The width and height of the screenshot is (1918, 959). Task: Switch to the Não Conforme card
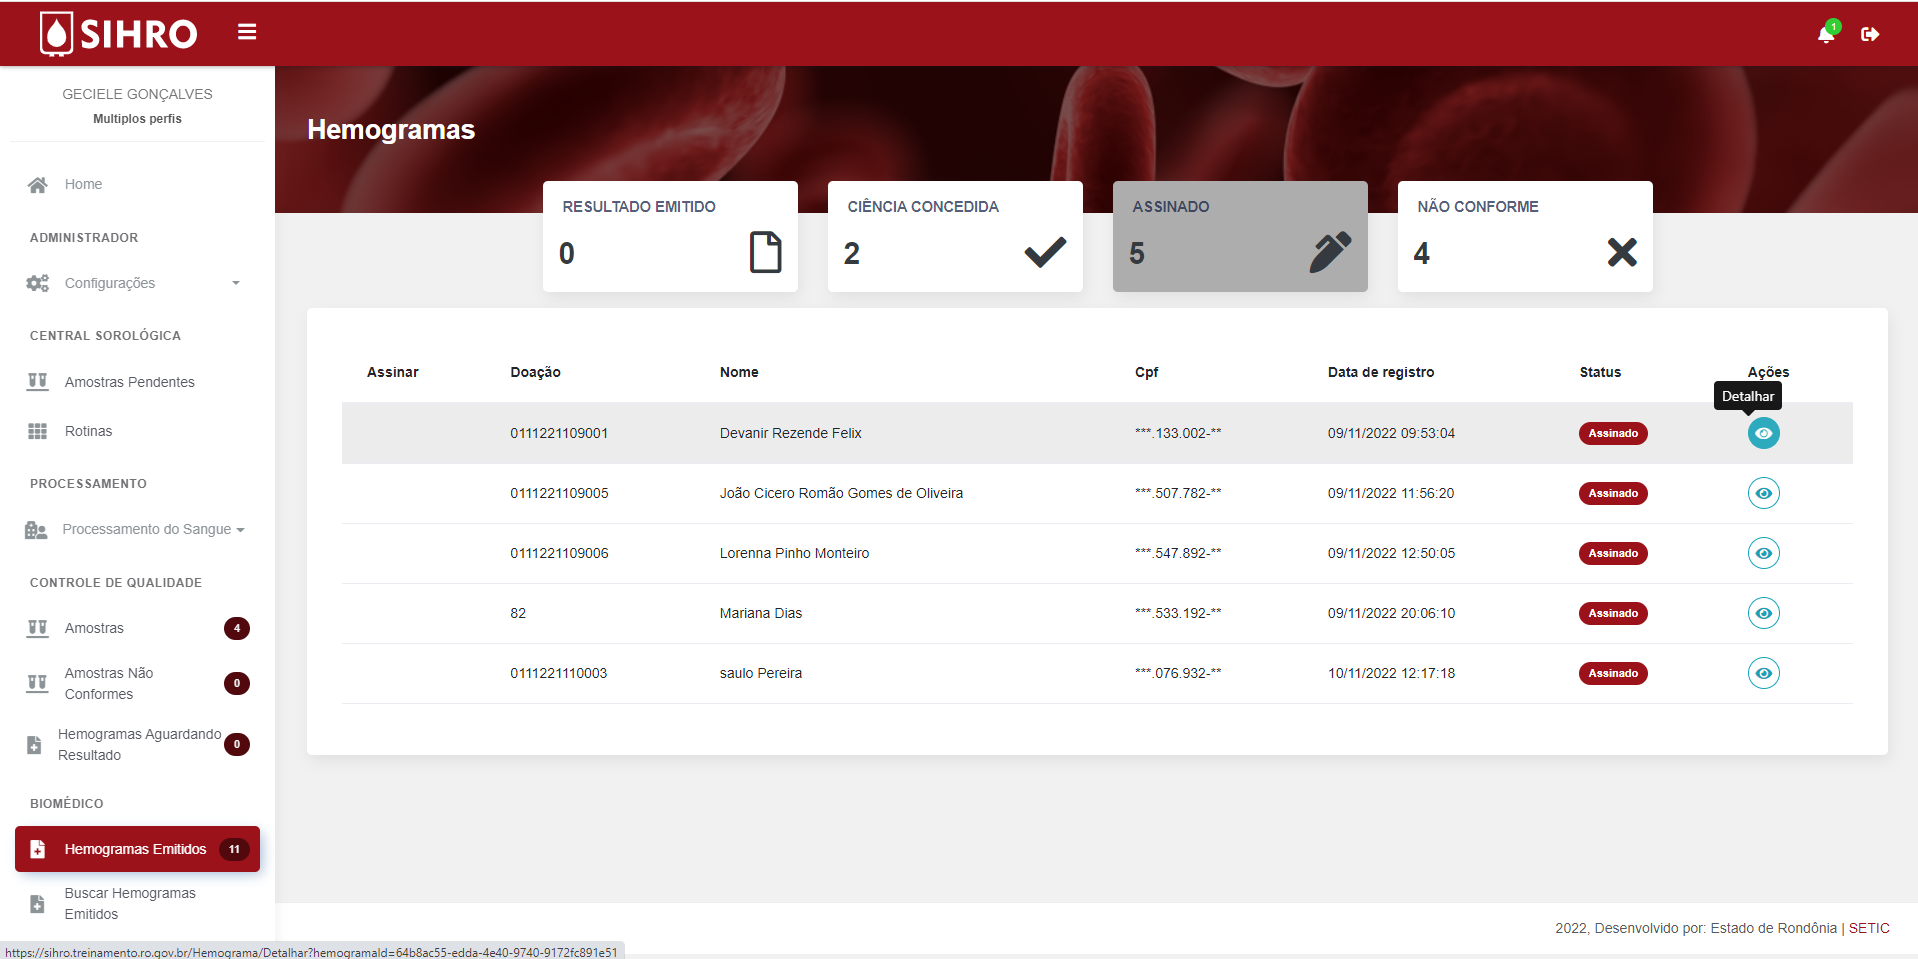click(1524, 236)
